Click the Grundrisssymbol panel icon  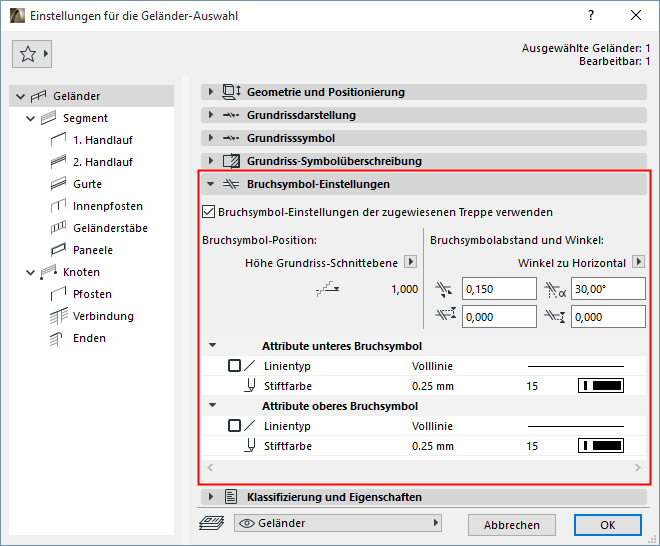pyautogui.click(x=231, y=138)
